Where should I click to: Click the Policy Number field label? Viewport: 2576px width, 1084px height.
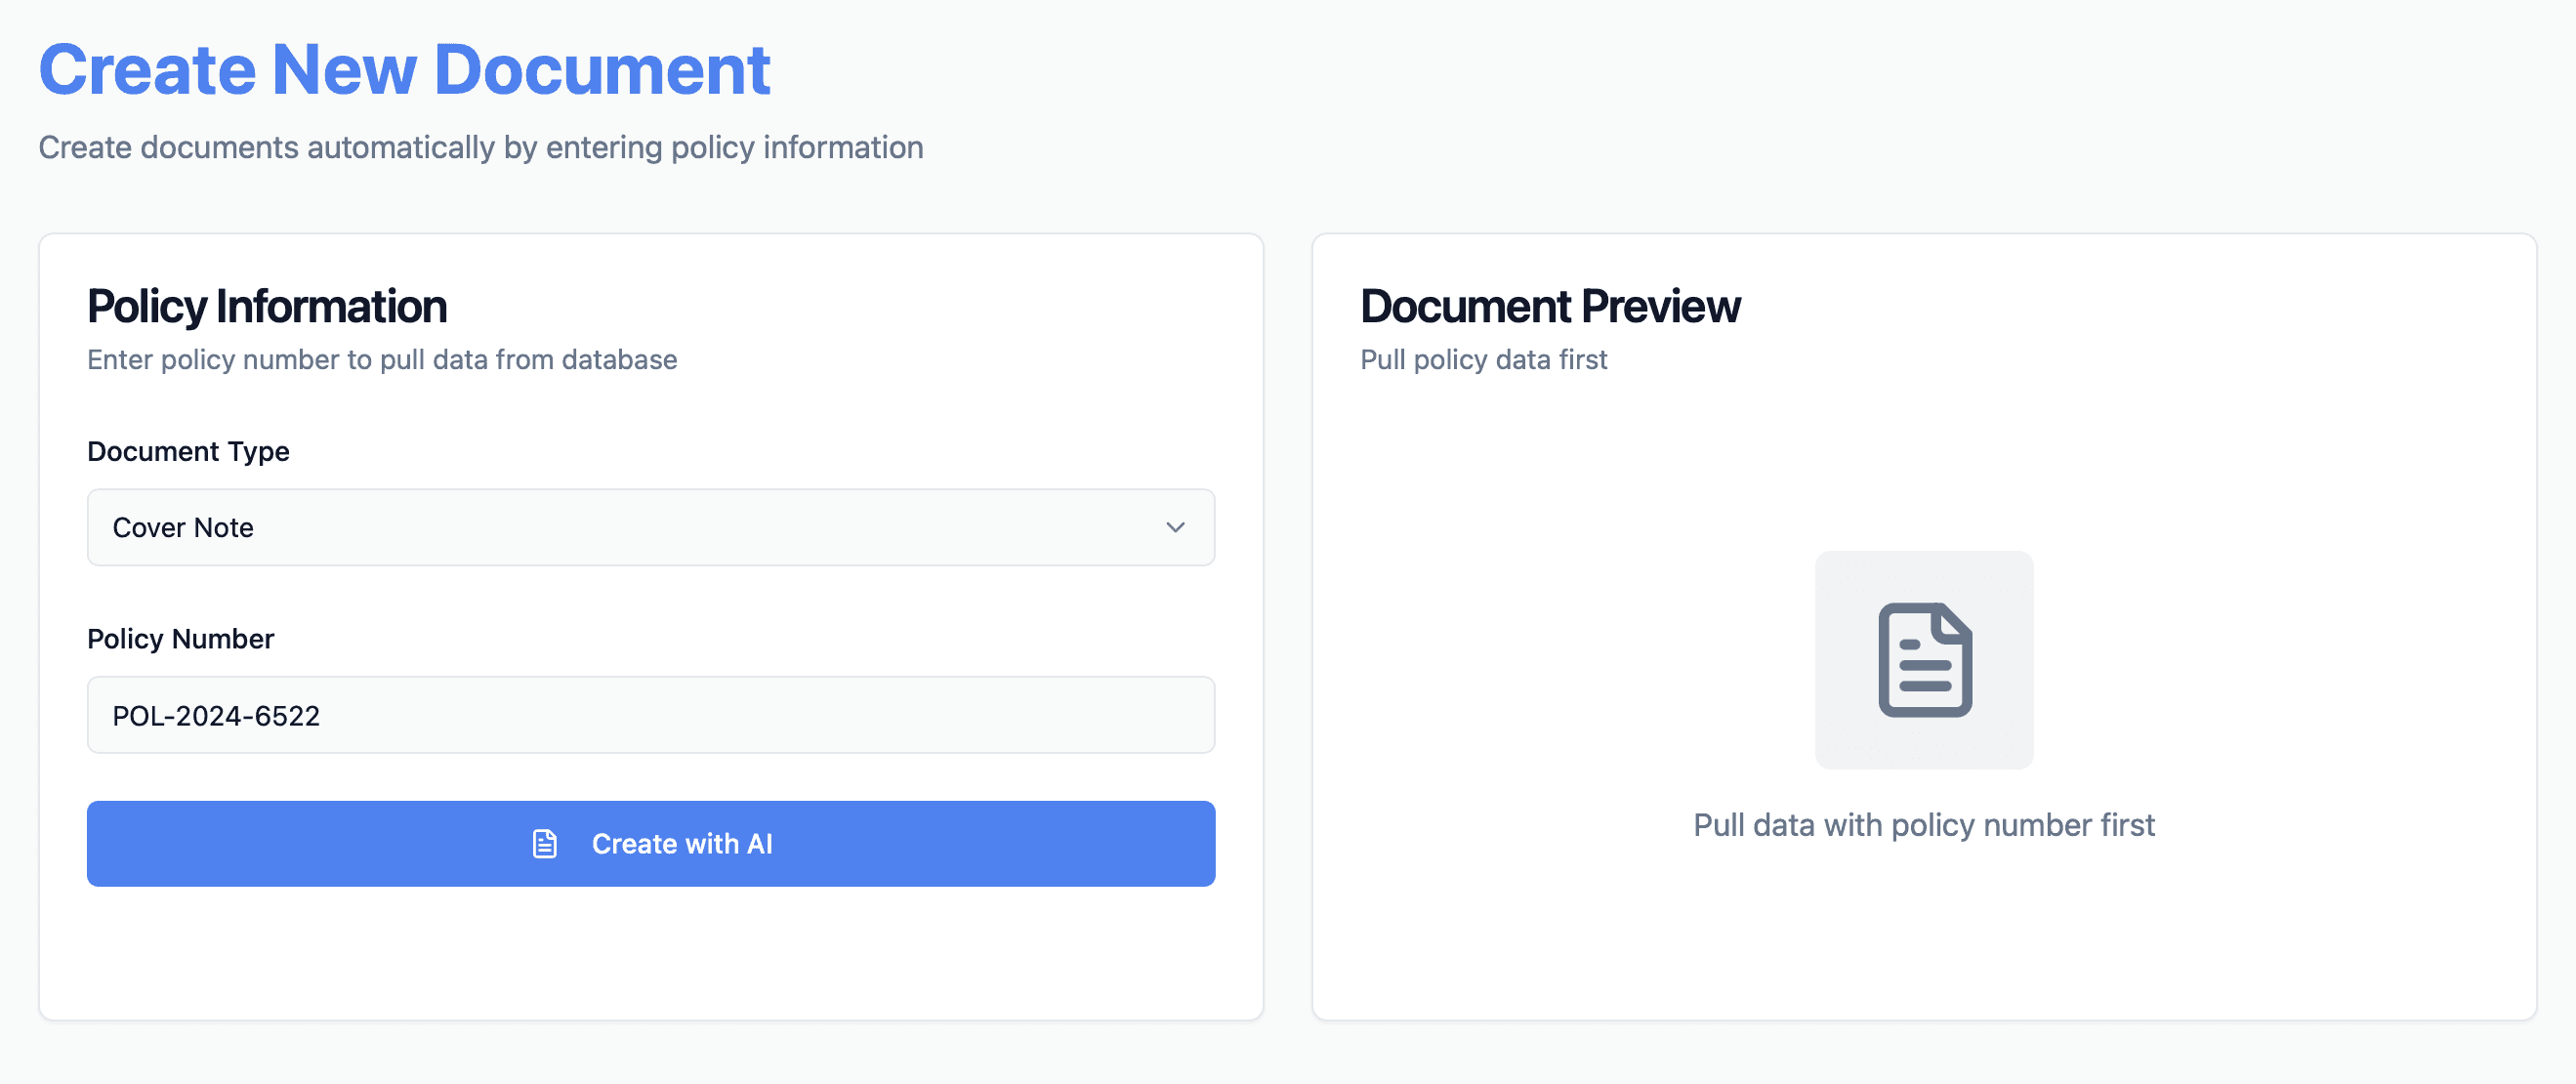(180, 639)
